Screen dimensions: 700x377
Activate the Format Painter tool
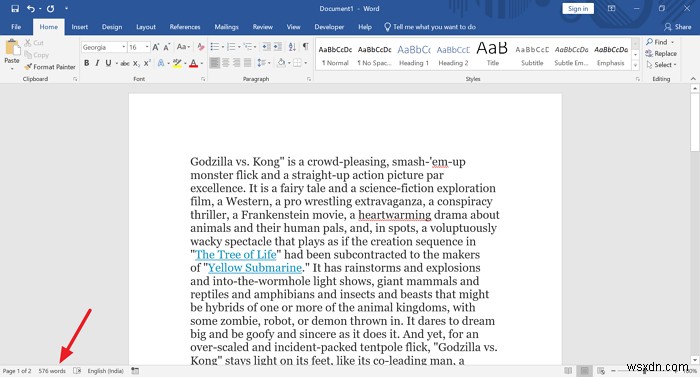[x=50, y=67]
